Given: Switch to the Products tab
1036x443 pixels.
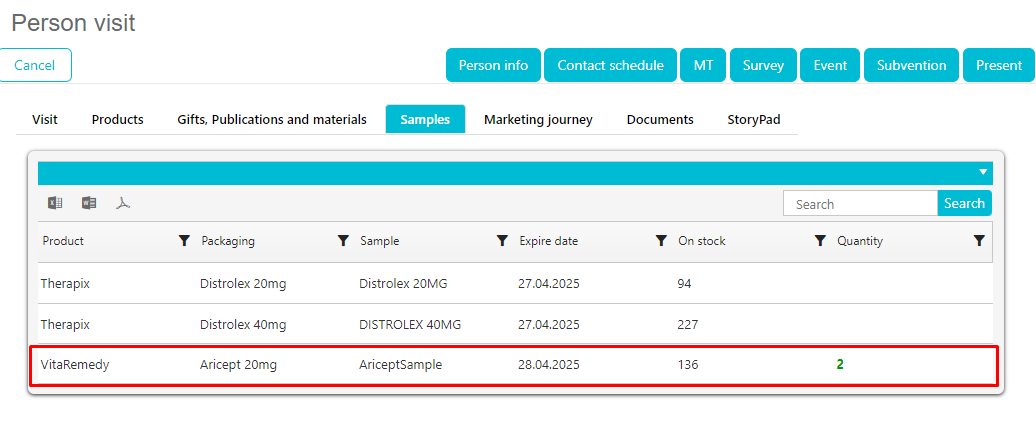Looking at the screenshot, I should (x=118, y=119).
